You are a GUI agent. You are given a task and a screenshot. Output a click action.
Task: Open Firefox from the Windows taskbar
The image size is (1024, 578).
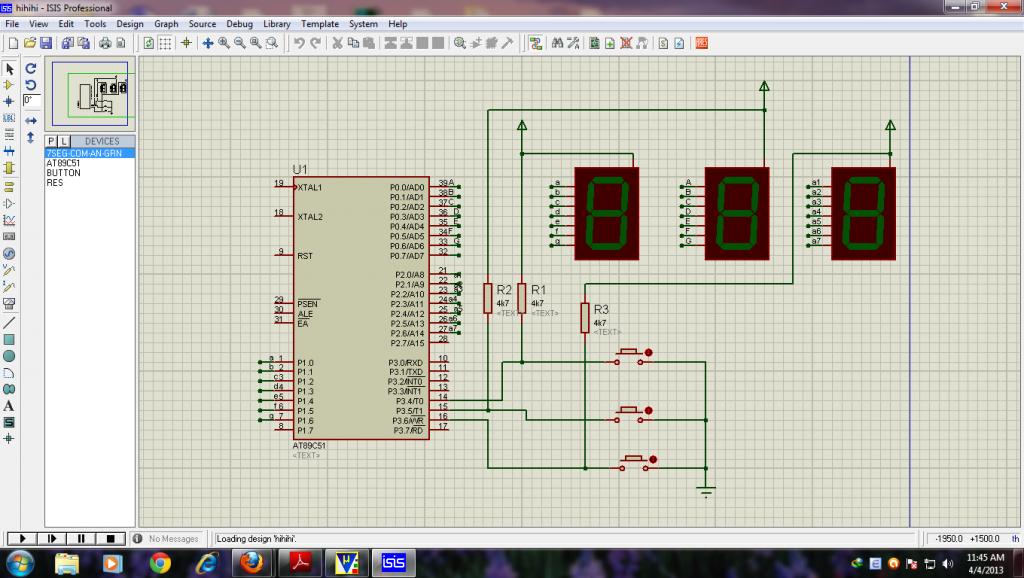tap(252, 563)
